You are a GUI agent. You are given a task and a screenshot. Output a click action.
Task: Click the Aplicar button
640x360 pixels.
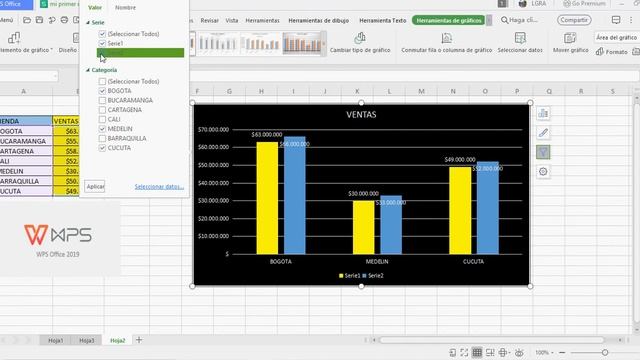point(95,187)
